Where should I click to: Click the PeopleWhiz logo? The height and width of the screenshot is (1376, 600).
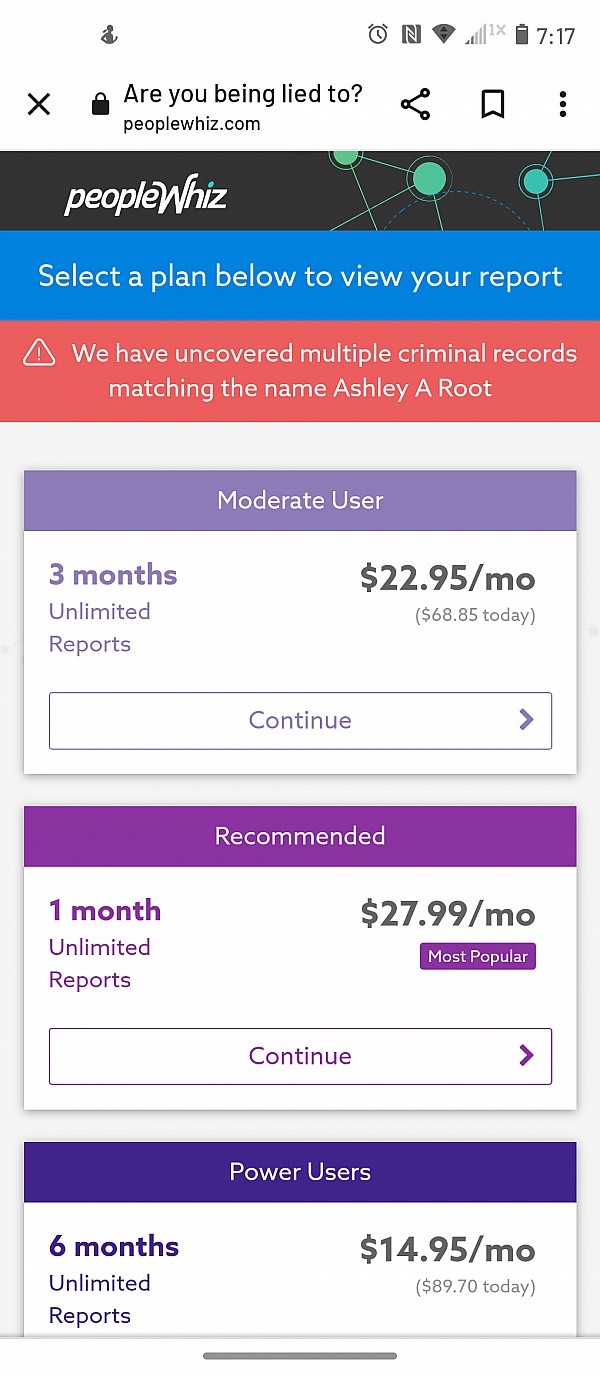146,196
